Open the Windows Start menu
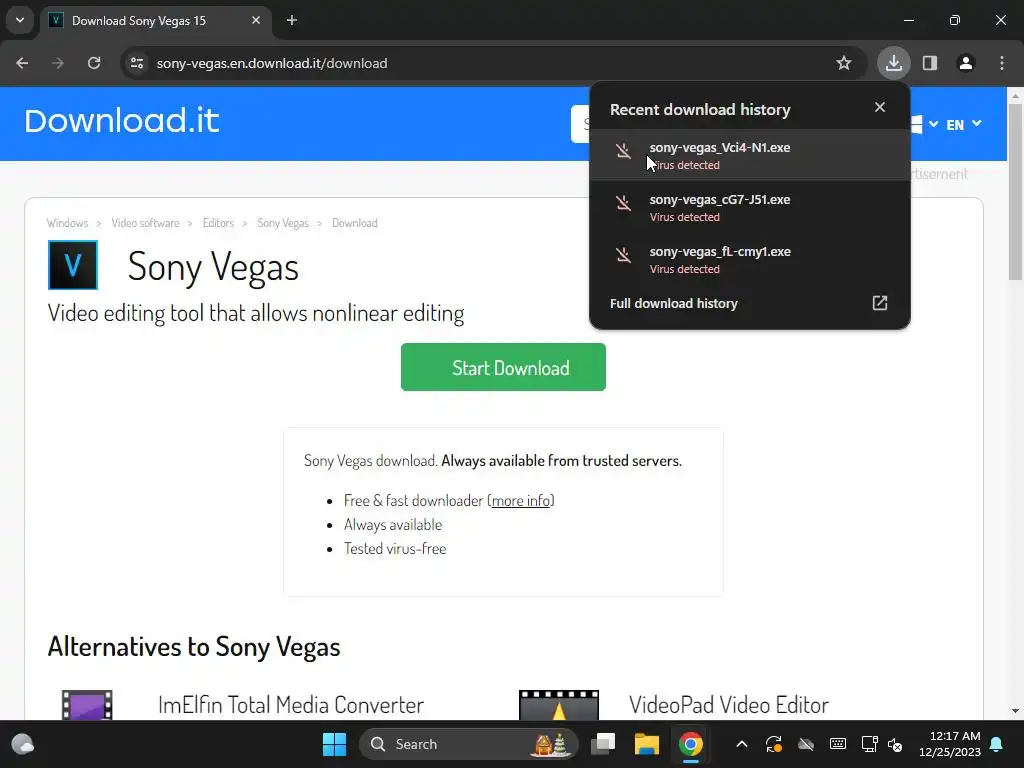1024x768 pixels. [x=334, y=744]
